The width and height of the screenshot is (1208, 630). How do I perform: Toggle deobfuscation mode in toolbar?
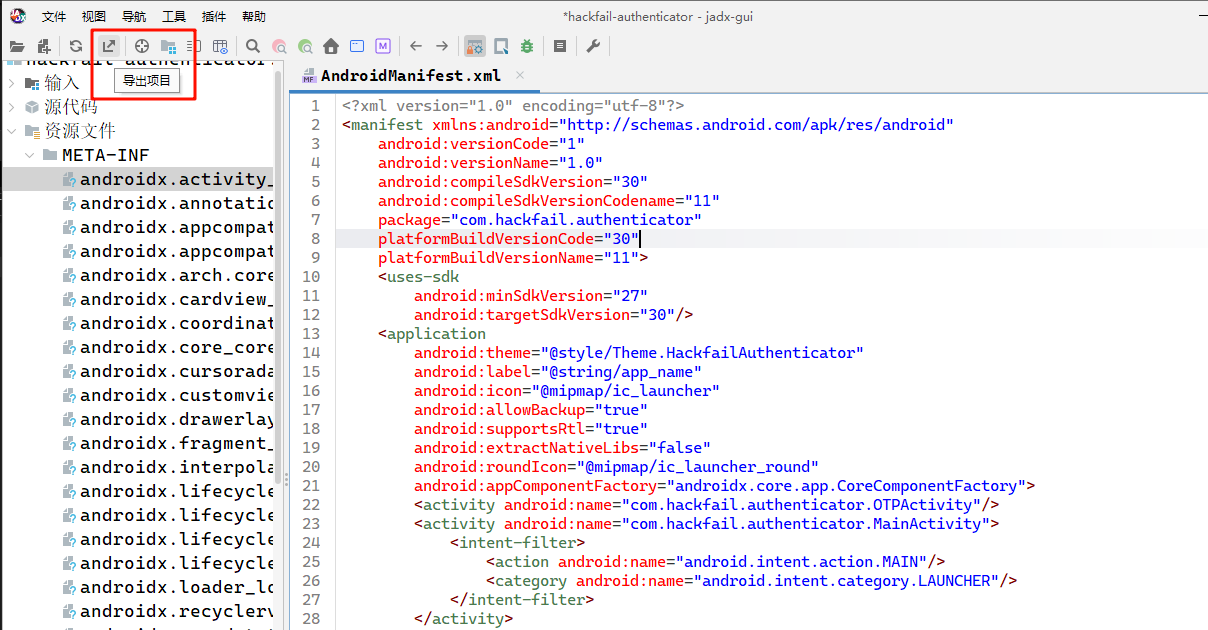(474, 46)
